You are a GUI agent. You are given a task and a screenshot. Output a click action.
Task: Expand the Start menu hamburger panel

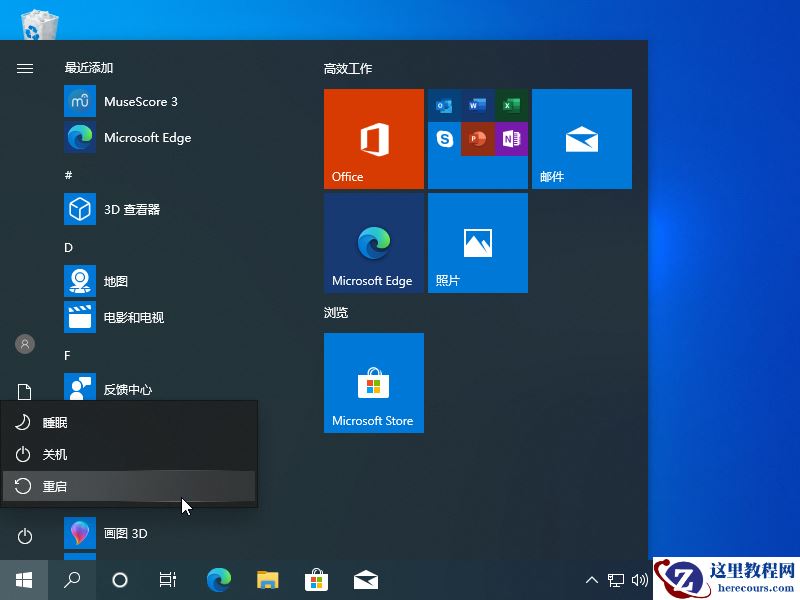click(x=24, y=68)
